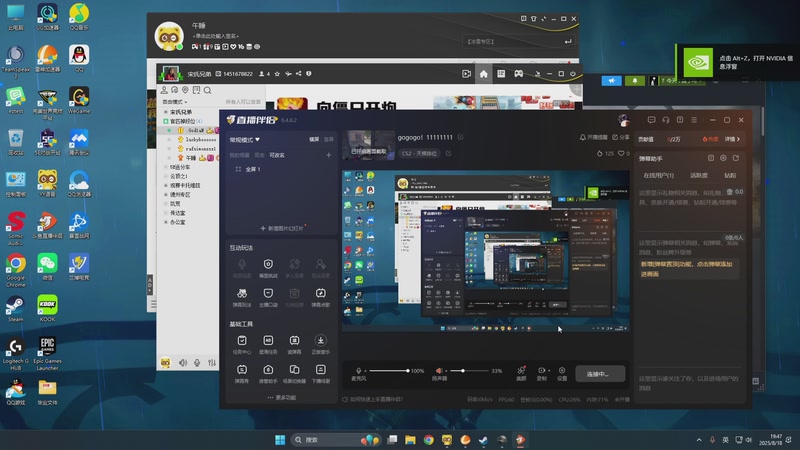Image resolution: width=800 pixels, height=450 pixels.
Task: Click the 录制 record icon
Action: [541, 373]
